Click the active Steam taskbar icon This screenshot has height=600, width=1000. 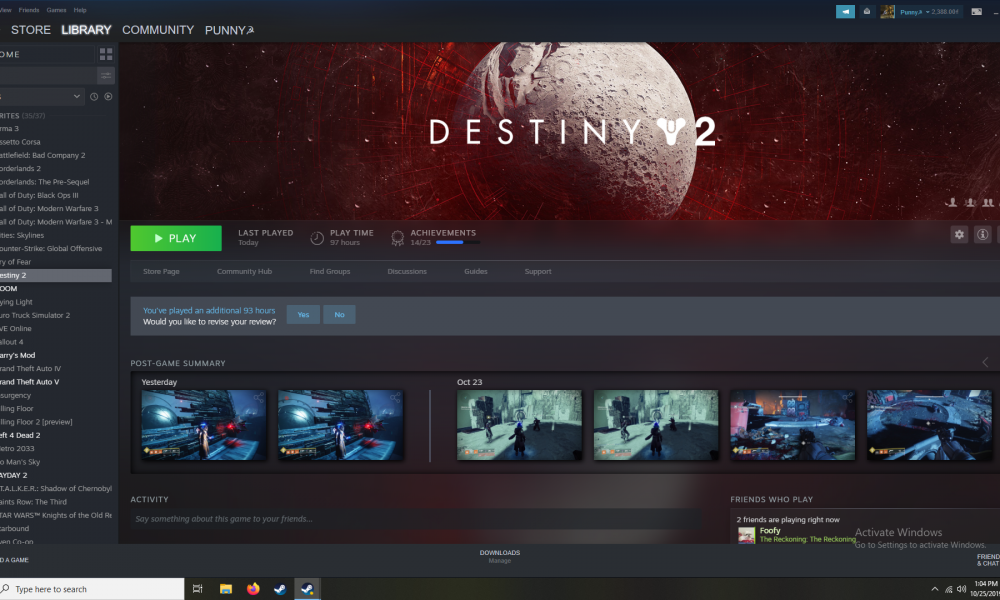coord(307,589)
